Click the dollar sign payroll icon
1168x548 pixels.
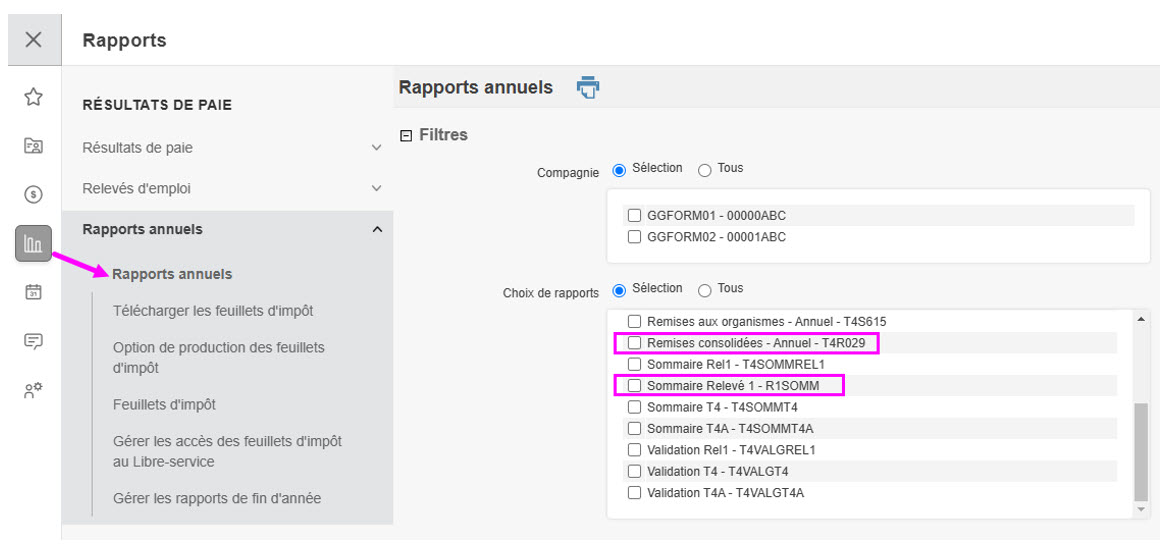[x=33, y=195]
